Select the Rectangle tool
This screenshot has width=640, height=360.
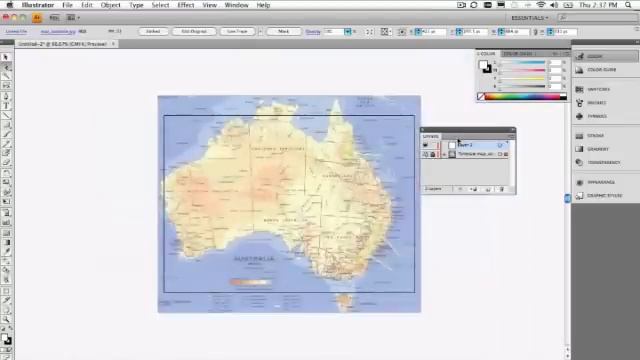point(7,125)
